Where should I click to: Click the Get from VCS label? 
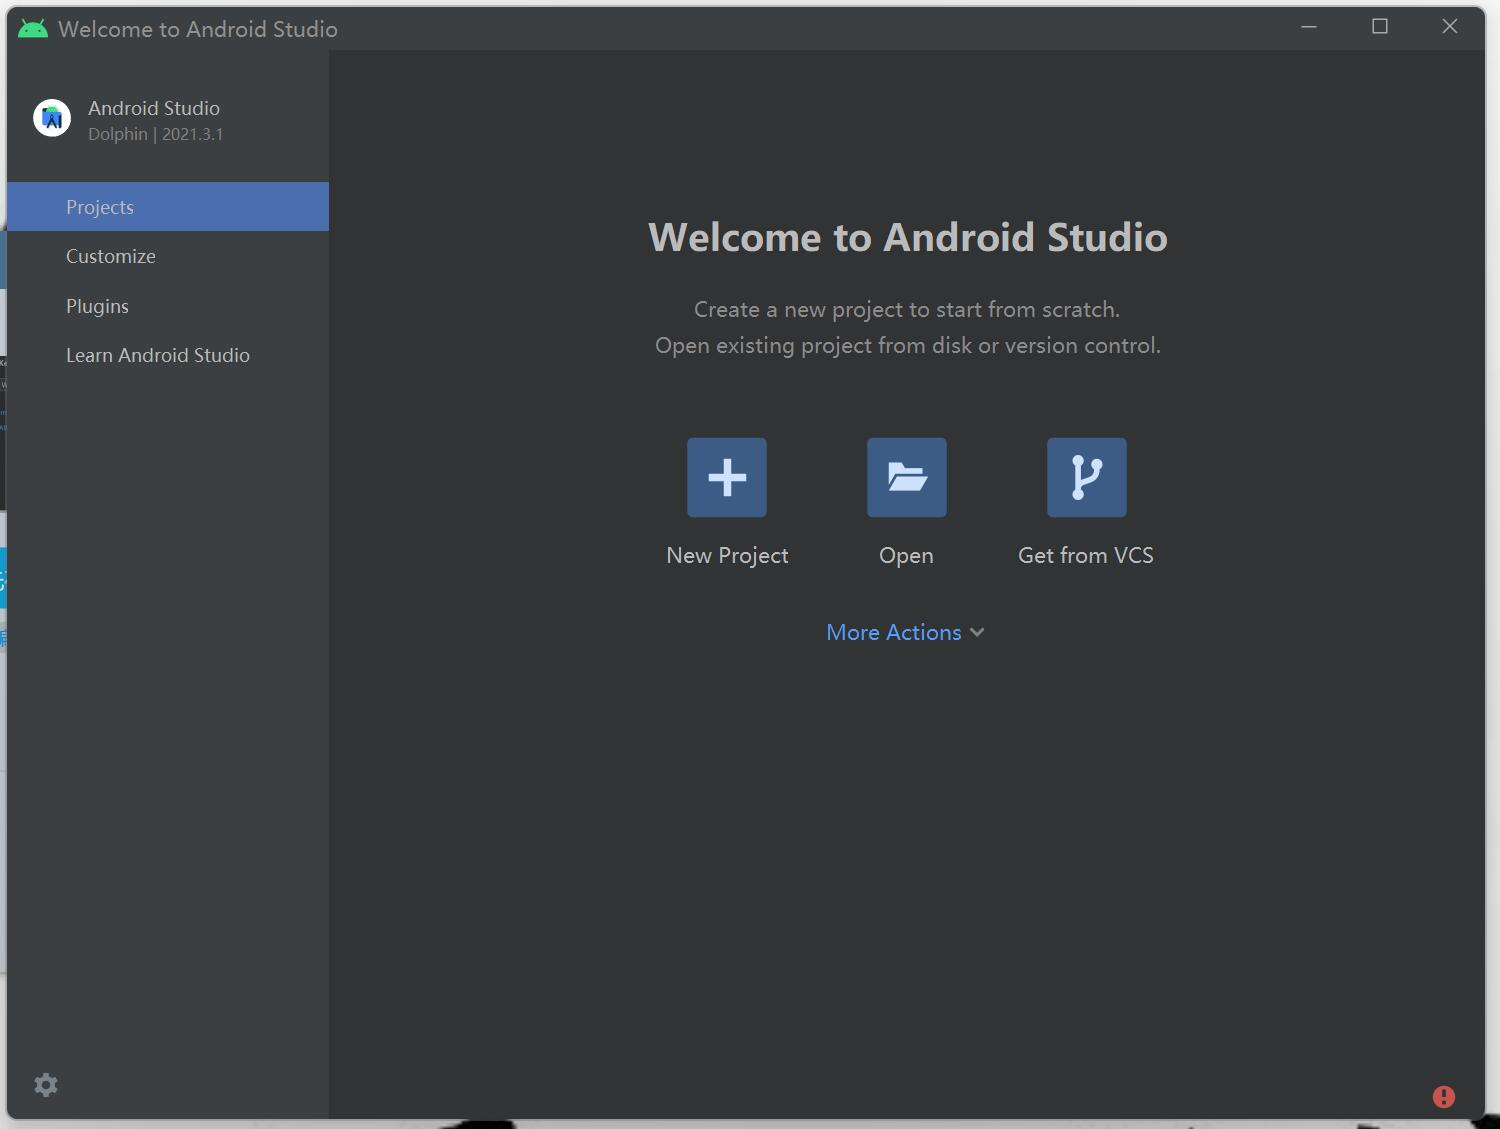1086,555
